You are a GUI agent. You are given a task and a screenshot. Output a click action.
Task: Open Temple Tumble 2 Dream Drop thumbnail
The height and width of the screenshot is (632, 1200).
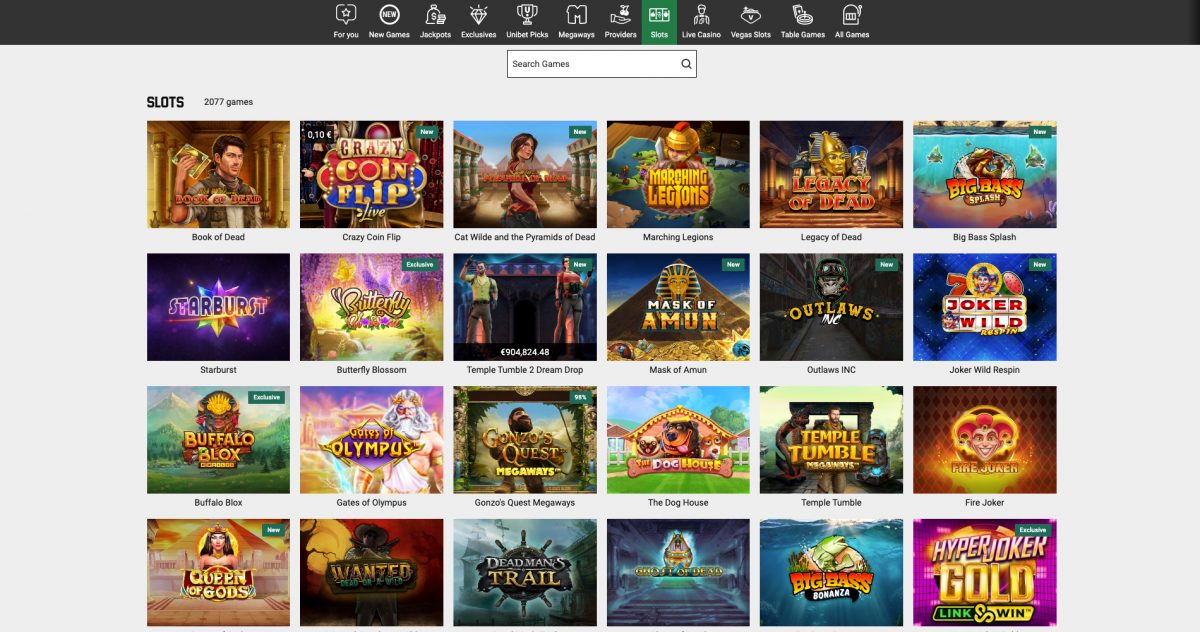coord(525,307)
